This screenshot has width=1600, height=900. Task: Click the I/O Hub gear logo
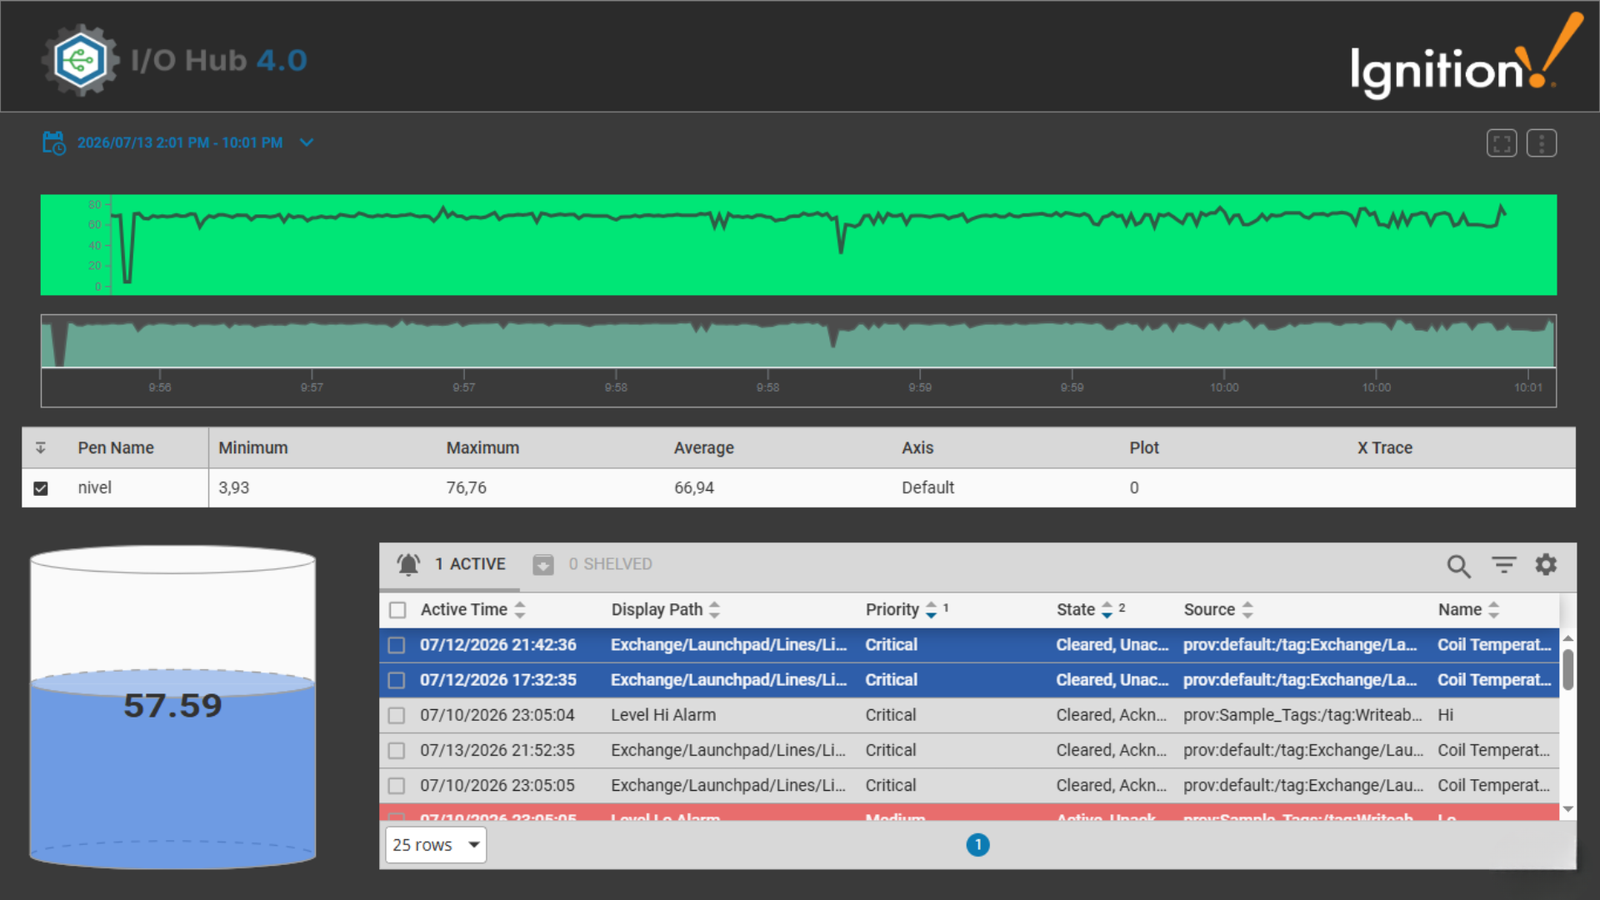point(80,60)
